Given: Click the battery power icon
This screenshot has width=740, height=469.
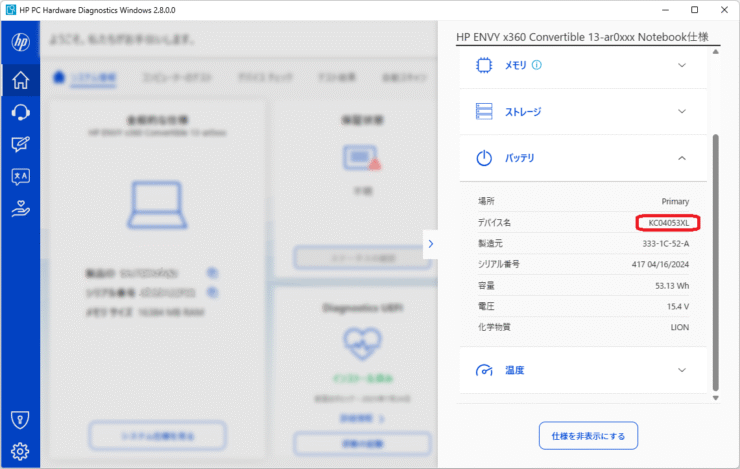Looking at the screenshot, I should click(484, 158).
